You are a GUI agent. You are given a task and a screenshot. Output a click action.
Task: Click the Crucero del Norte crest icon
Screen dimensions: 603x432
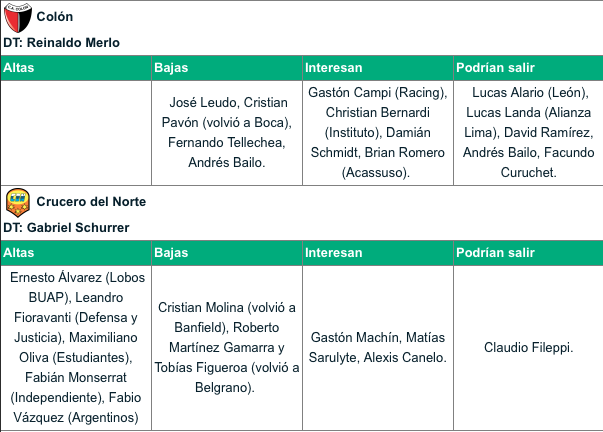(x=18, y=202)
